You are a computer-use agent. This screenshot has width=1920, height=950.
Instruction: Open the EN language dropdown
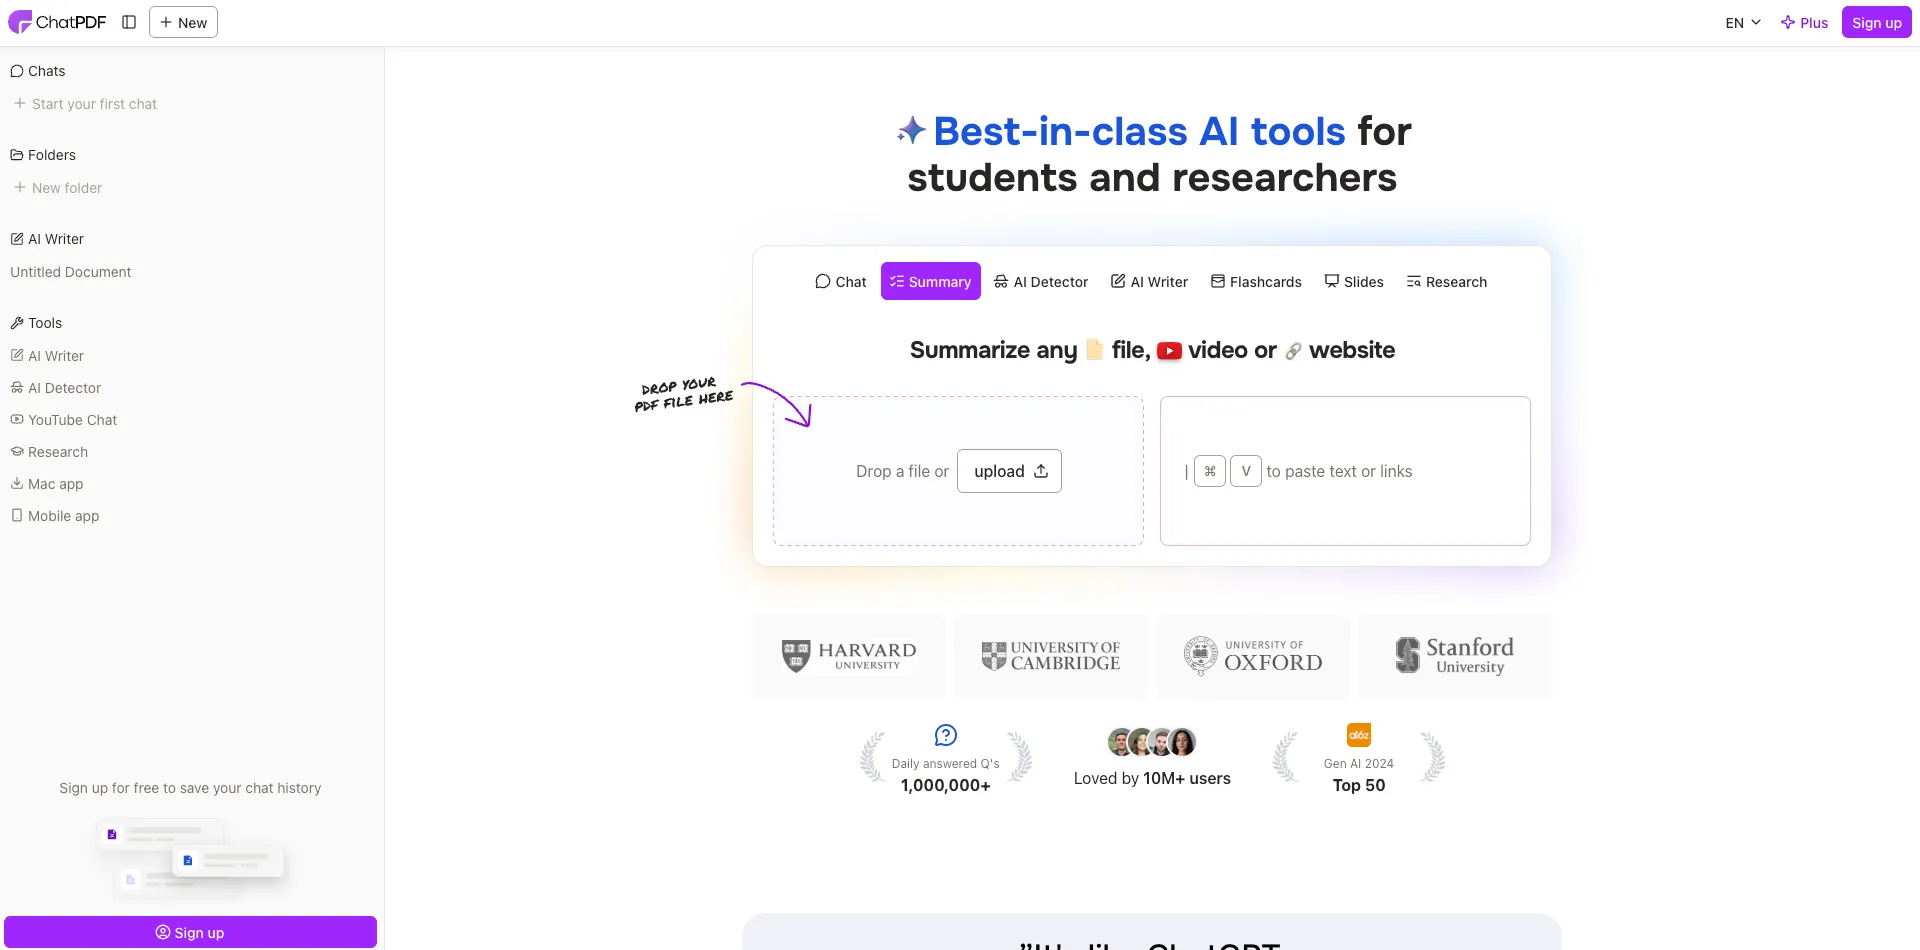pyautogui.click(x=1743, y=22)
